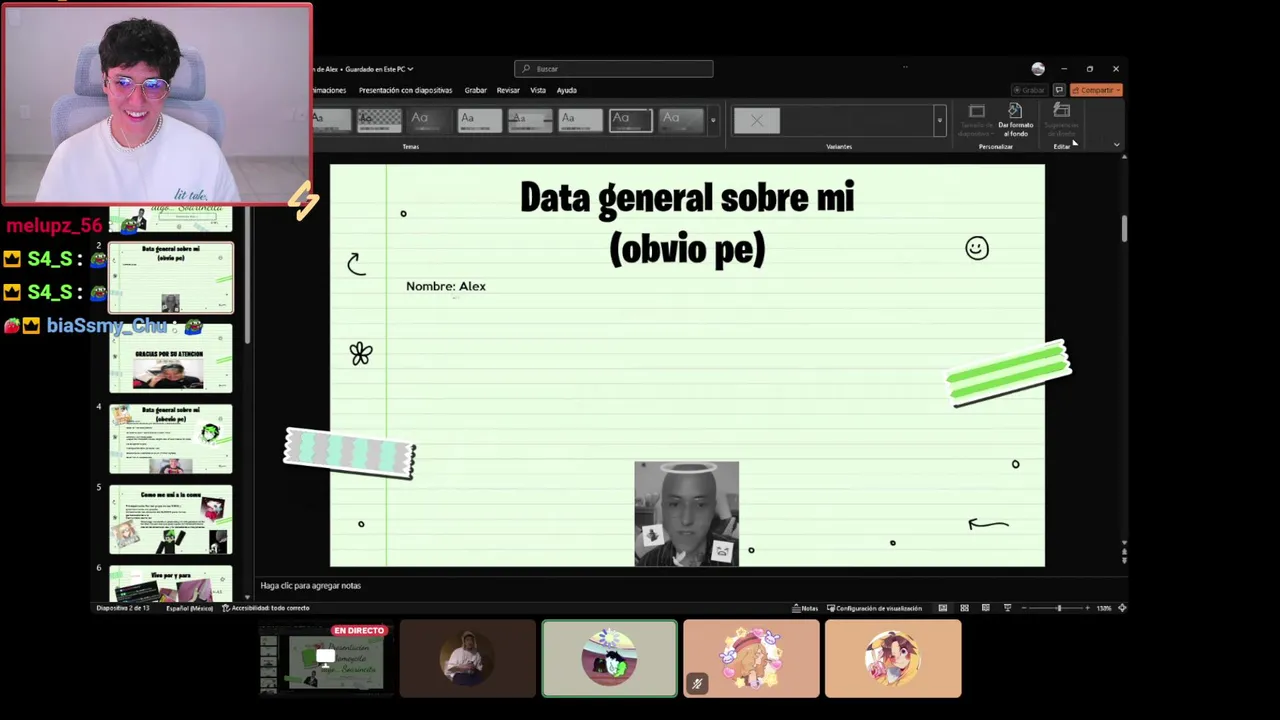Screen dimensions: 1280x720
Task: Apply the fifth striped theme thumbnail
Action: click(530, 120)
